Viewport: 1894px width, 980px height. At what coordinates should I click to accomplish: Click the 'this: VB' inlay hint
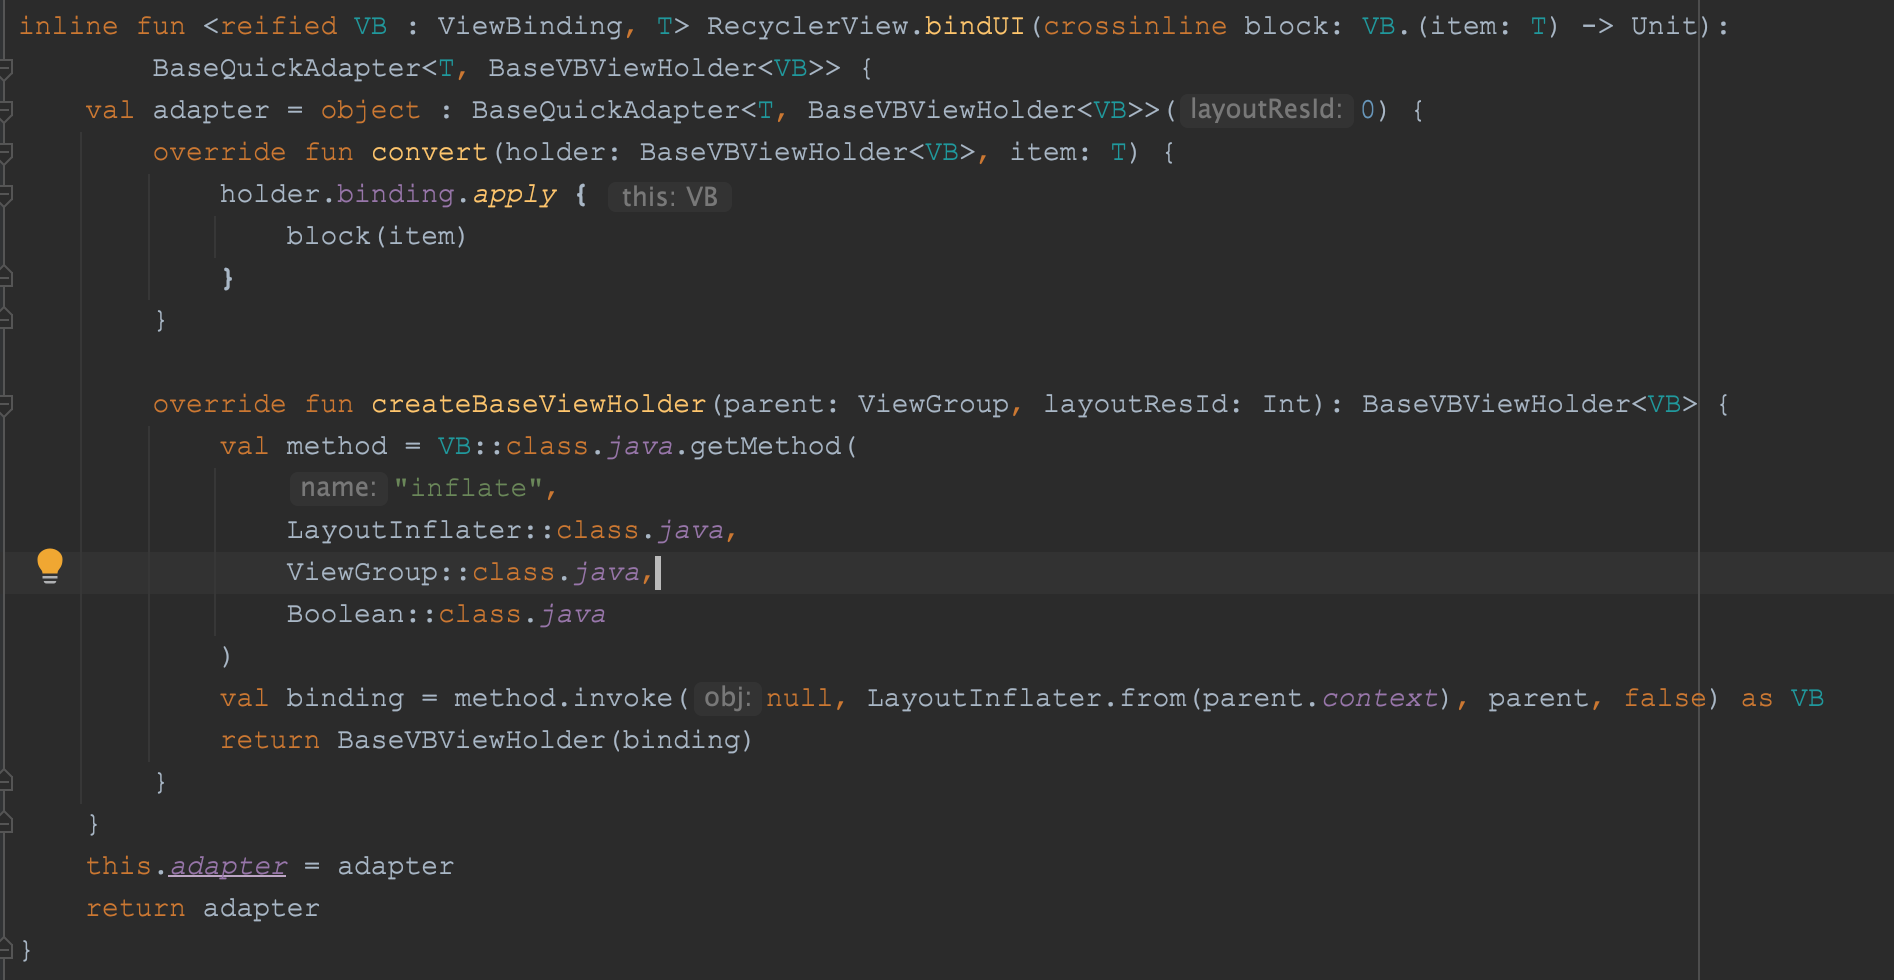pos(670,196)
